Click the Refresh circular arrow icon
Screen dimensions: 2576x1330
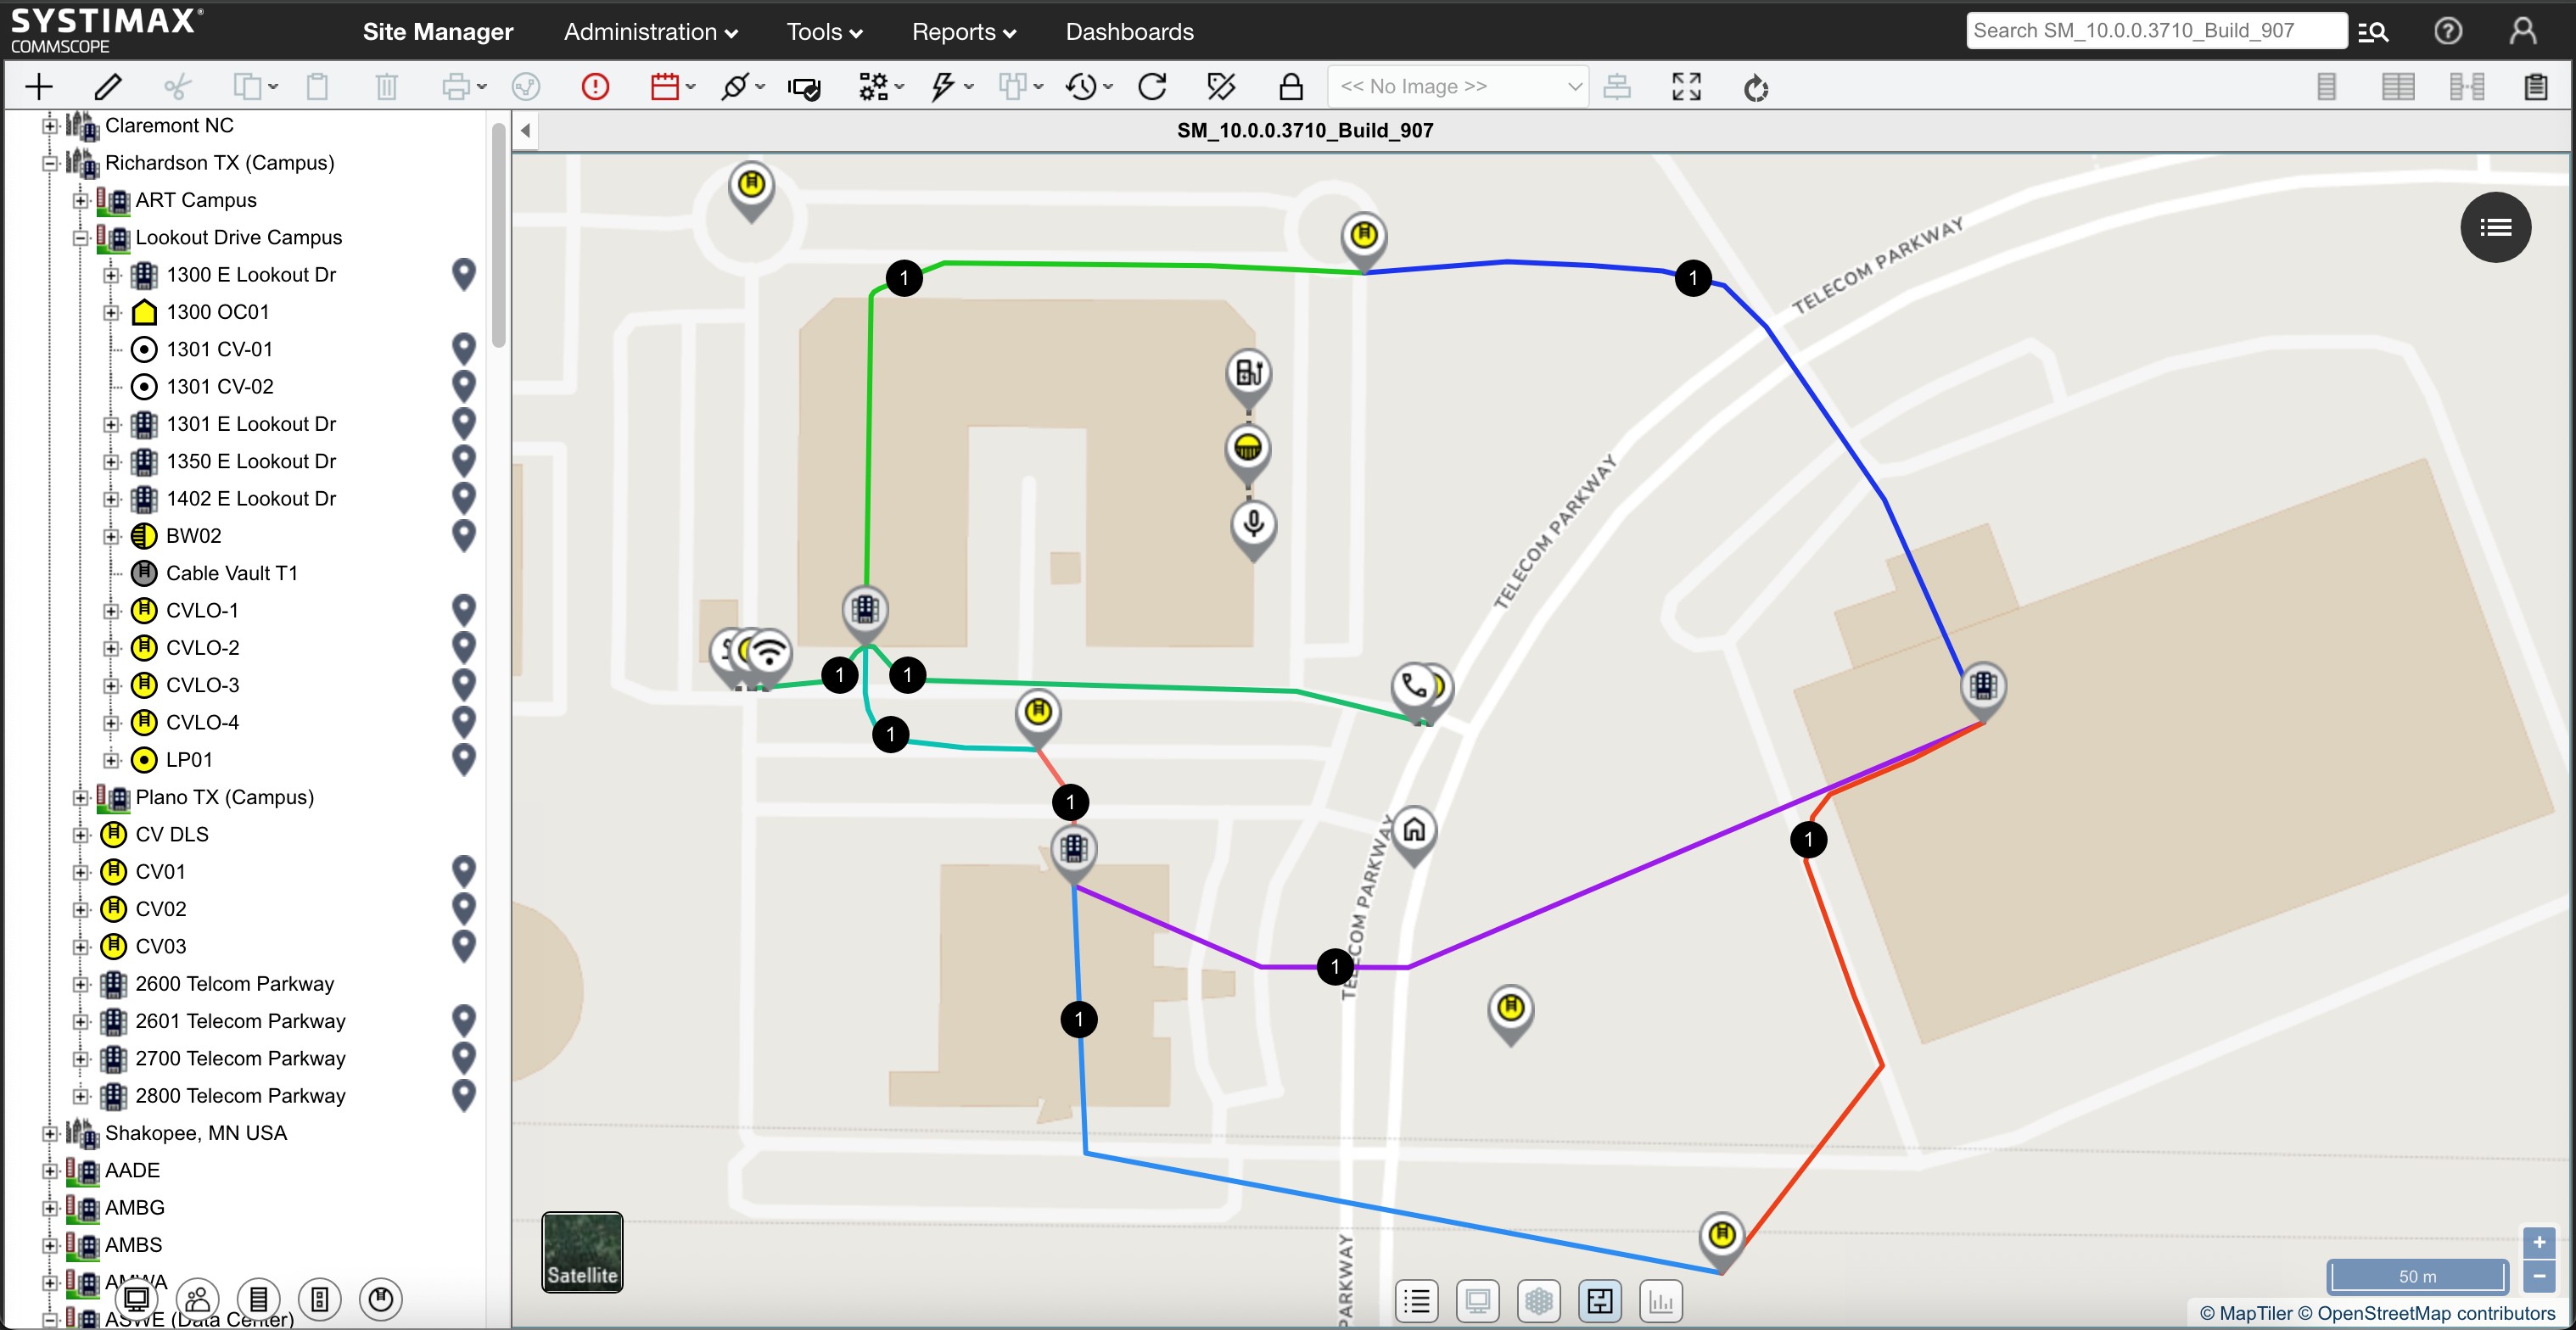(1152, 87)
